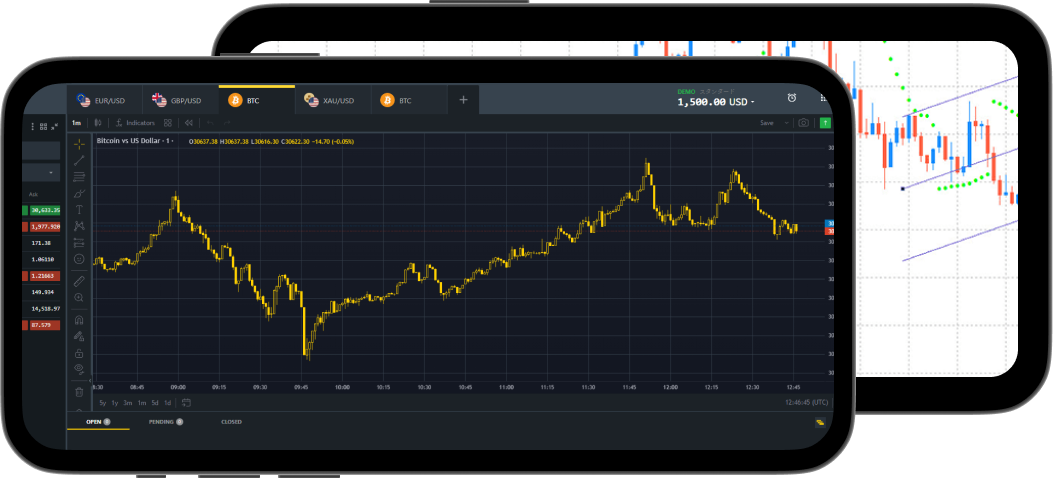
Task: Click the yellow icon in positions panel
Action: [x=821, y=422]
